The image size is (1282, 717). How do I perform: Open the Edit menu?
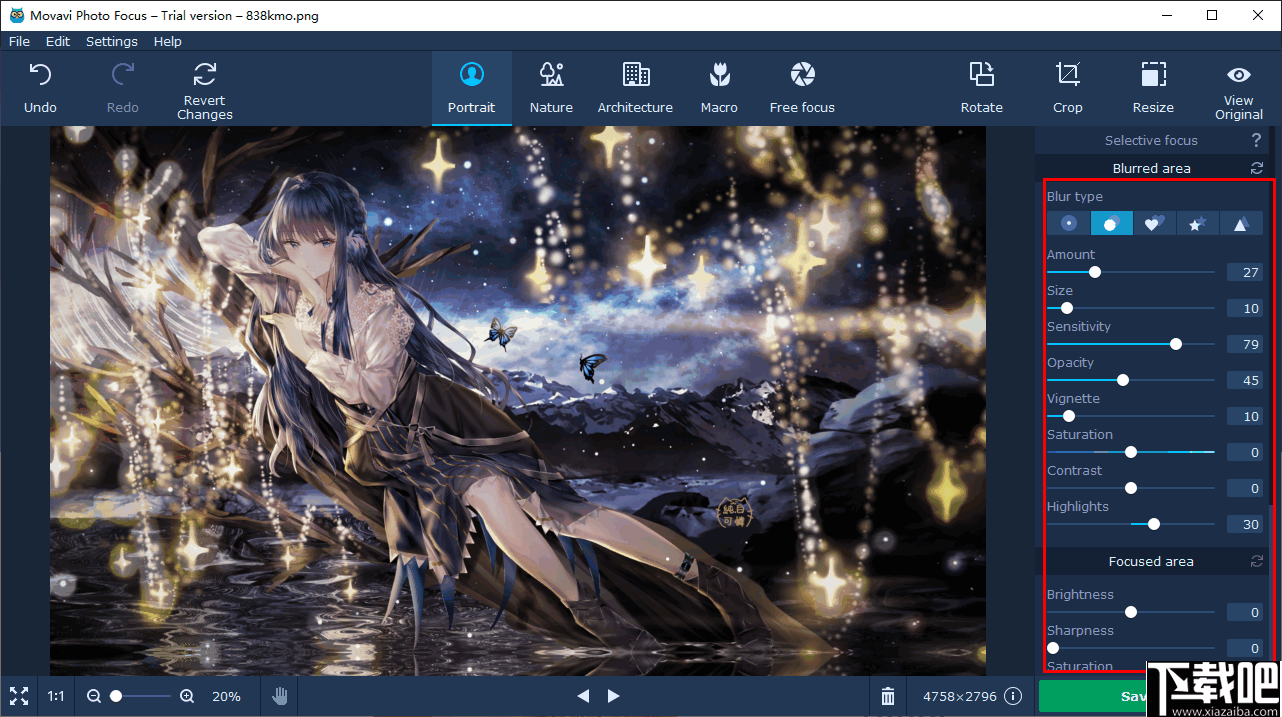coord(58,41)
